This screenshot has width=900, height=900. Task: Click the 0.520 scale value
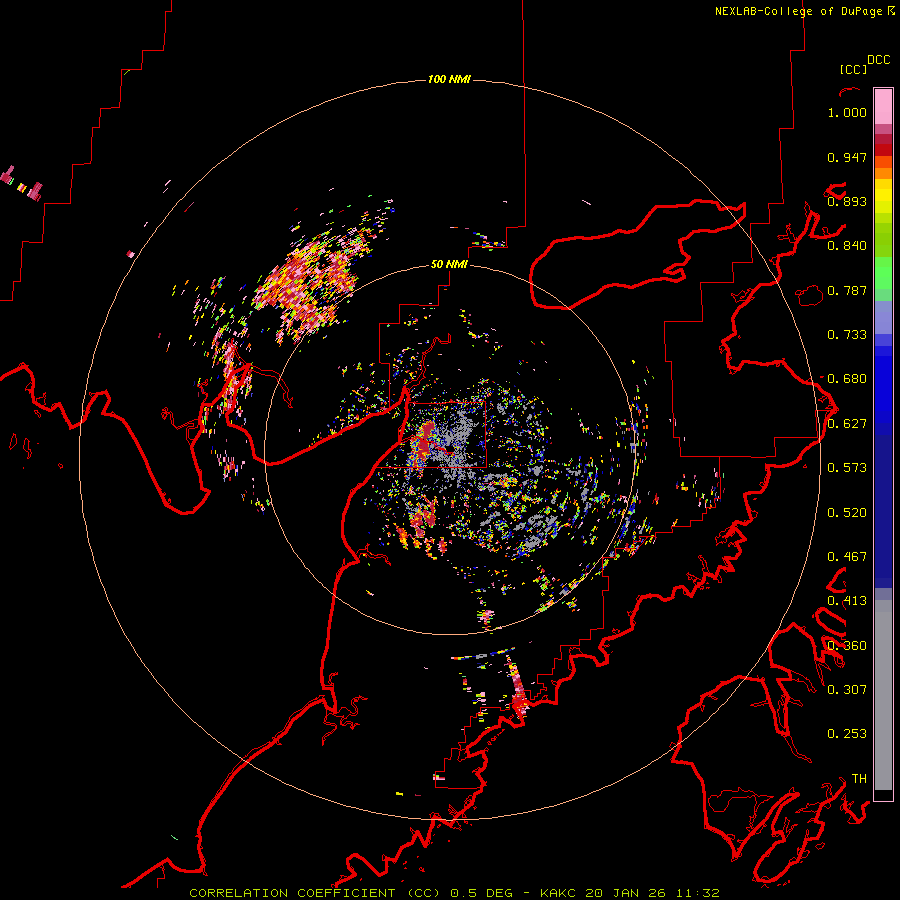(x=847, y=513)
